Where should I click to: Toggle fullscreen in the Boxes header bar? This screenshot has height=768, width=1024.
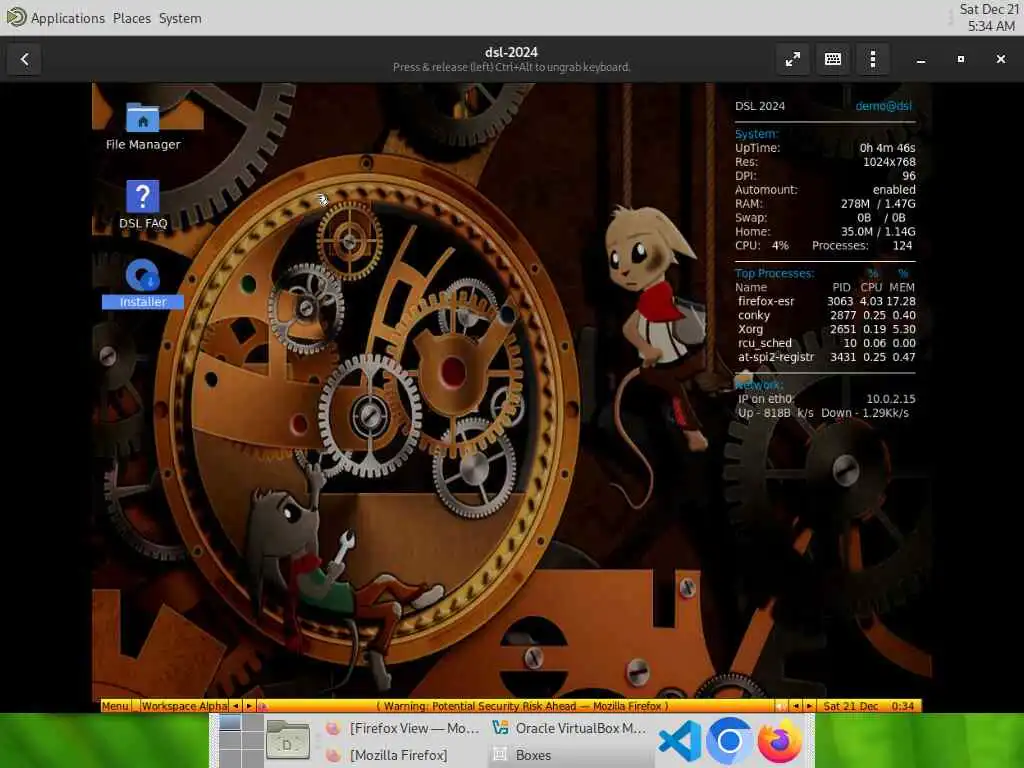[x=793, y=59]
